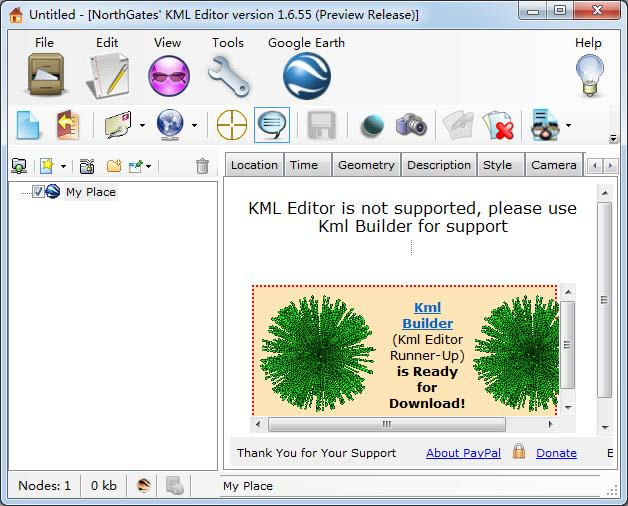
Task: Click horizontal scrollbar right arrow
Action: click(x=551, y=424)
